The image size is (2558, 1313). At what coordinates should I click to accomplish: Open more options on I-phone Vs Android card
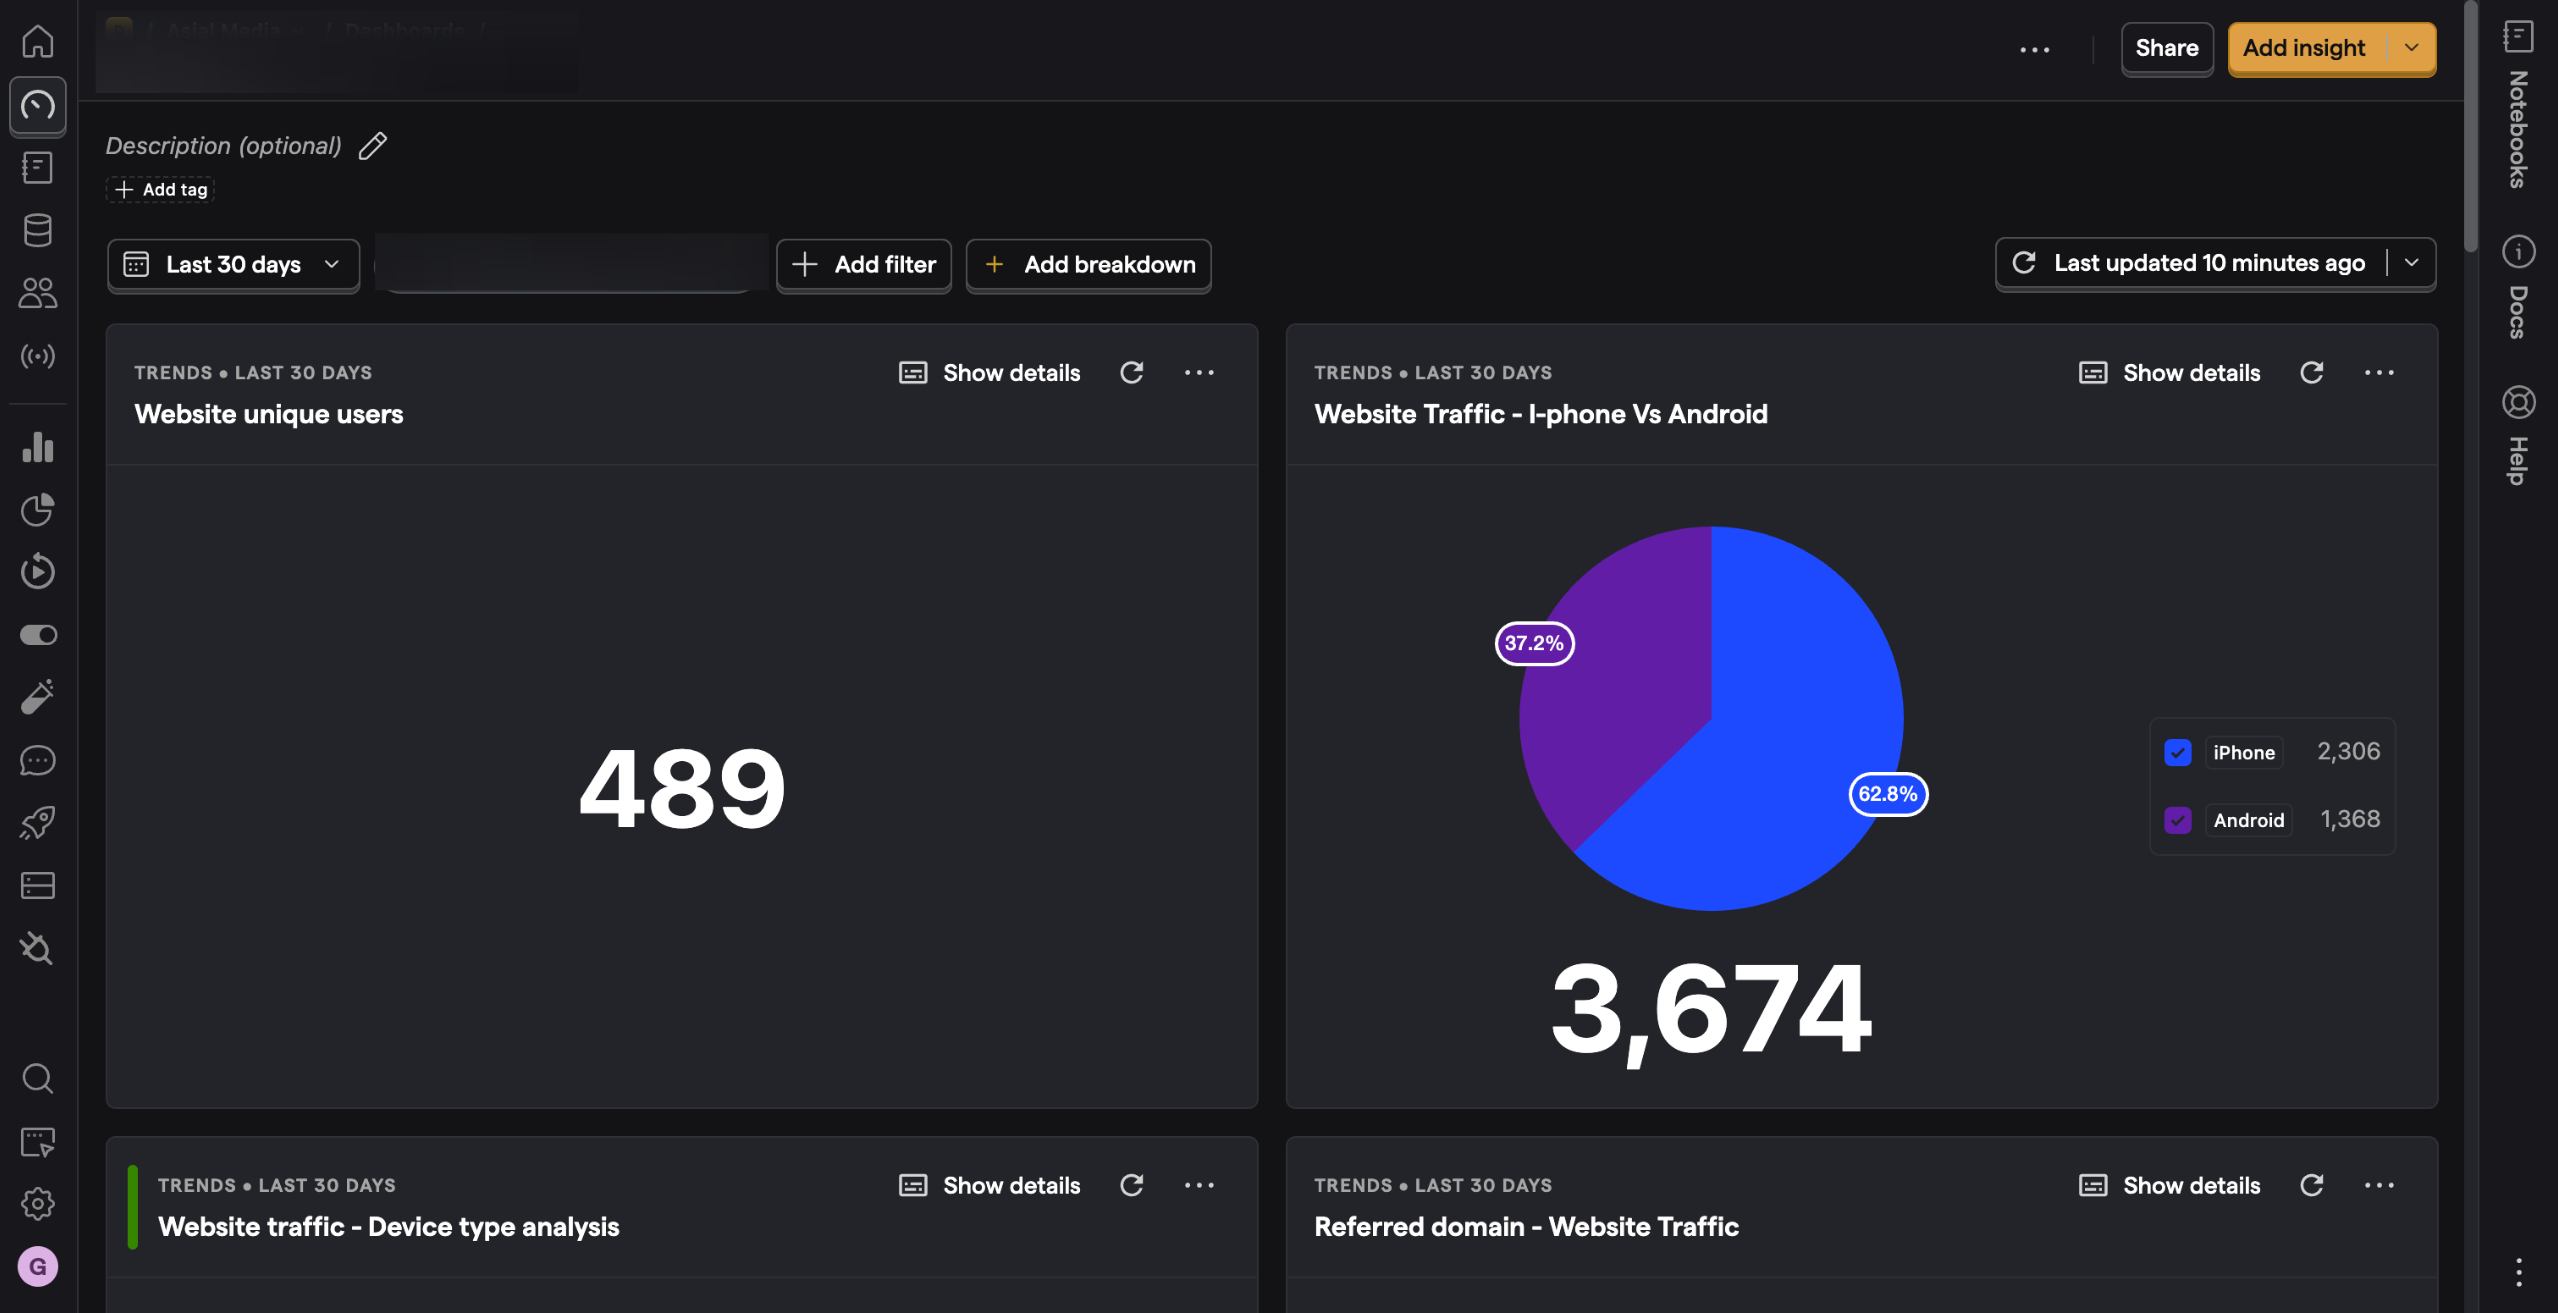click(2379, 373)
